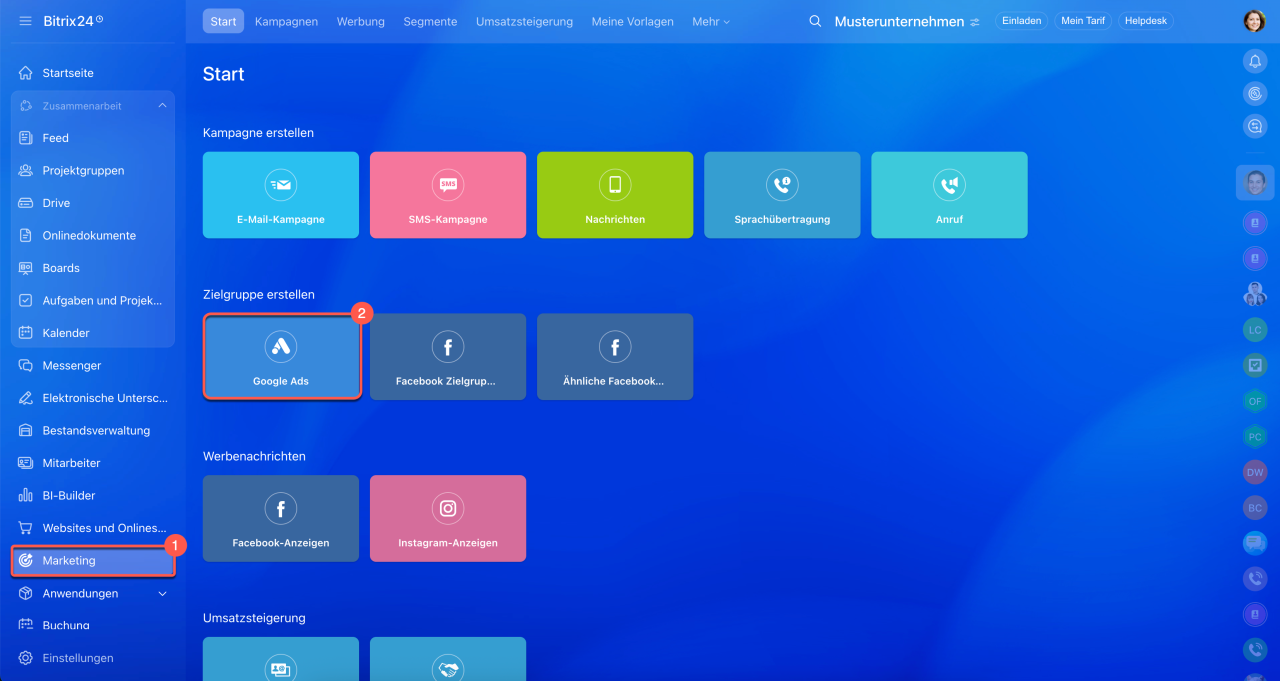Switch to the Meine Vorlagen tab
This screenshot has height=681, width=1280.
pyautogui.click(x=632, y=21)
